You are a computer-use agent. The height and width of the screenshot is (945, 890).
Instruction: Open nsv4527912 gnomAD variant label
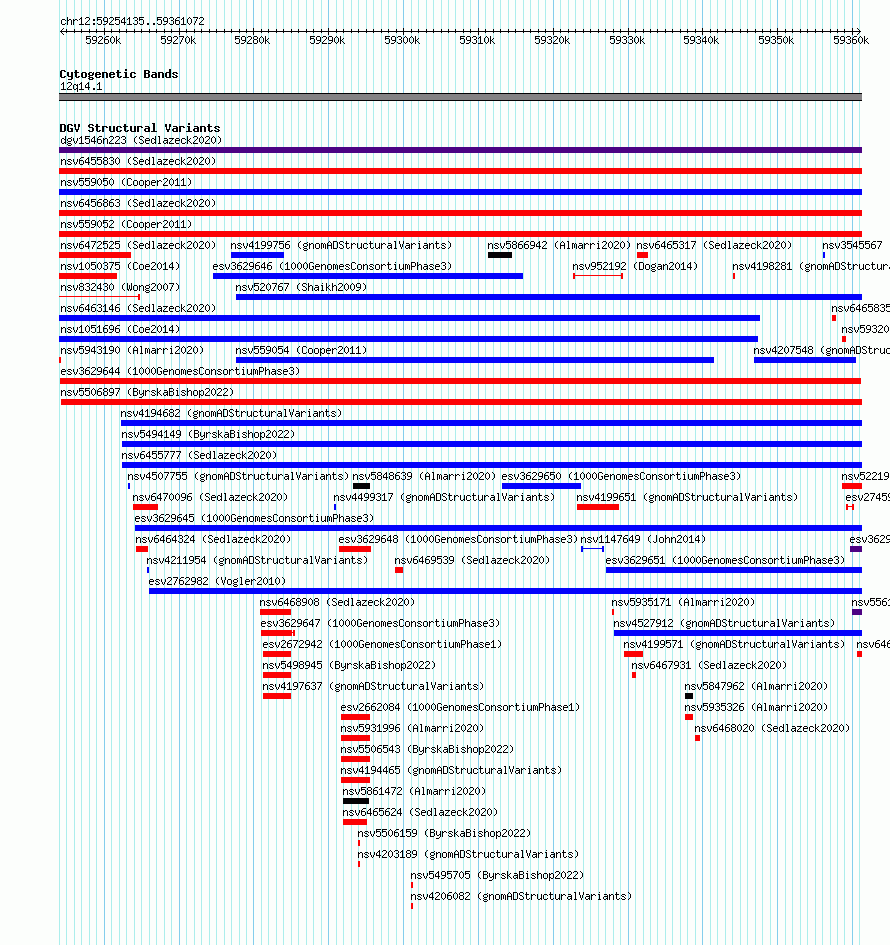724,624
